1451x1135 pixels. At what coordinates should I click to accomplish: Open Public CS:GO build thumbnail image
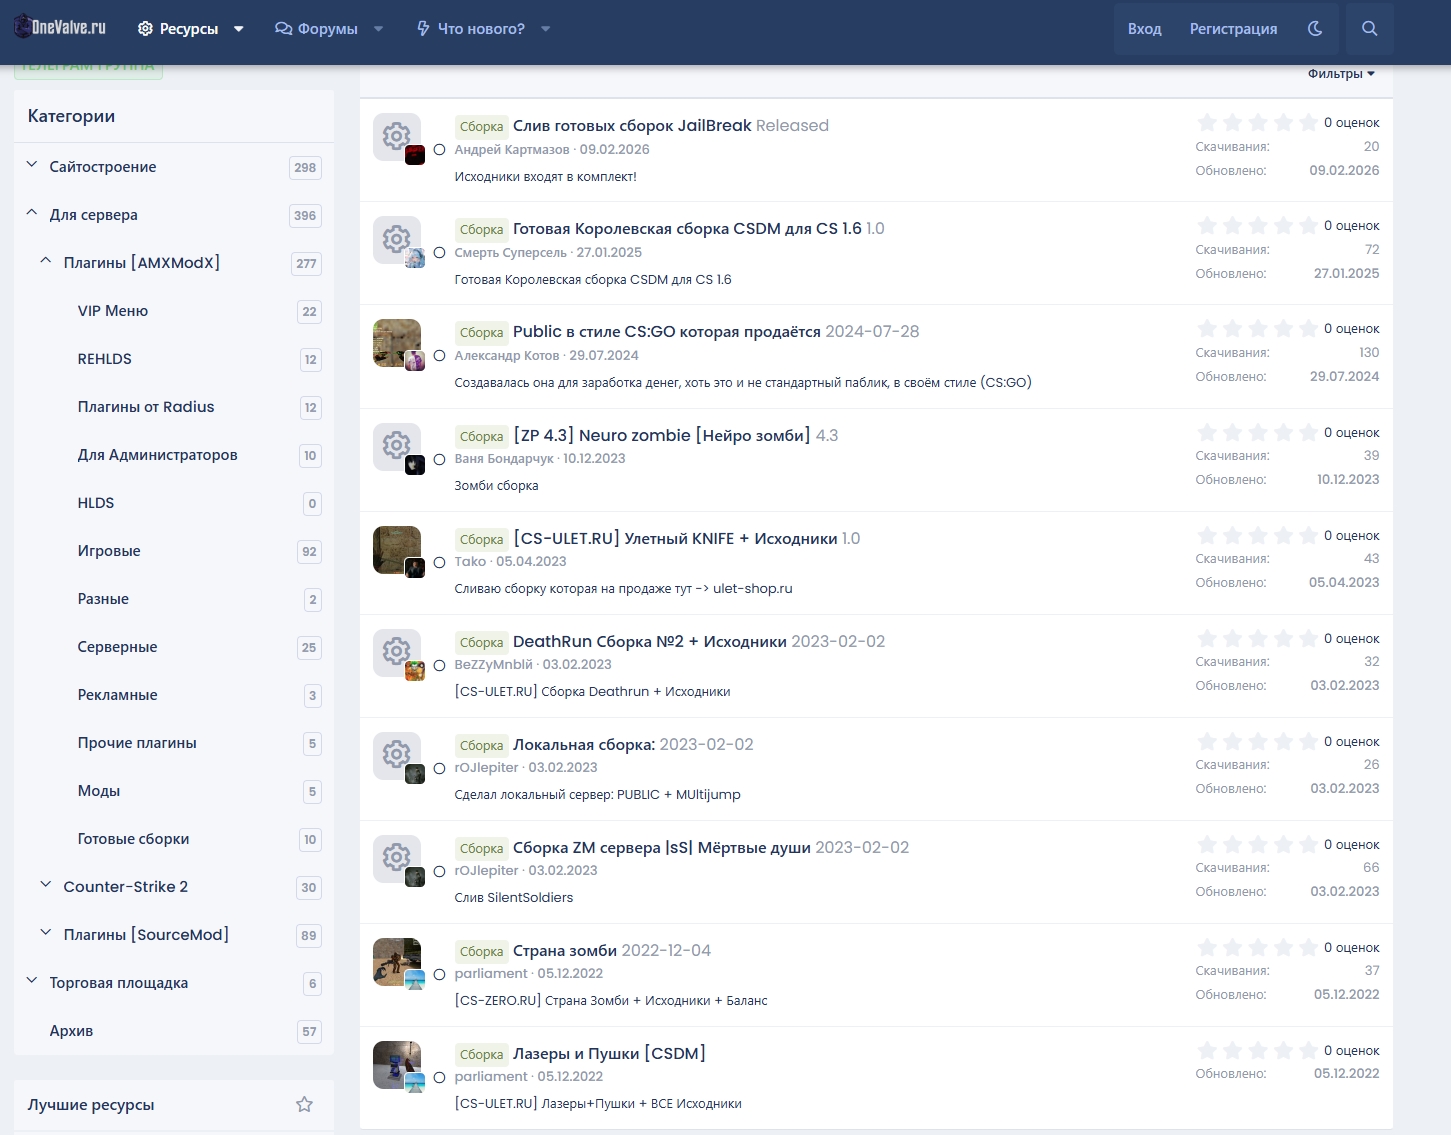(x=396, y=343)
